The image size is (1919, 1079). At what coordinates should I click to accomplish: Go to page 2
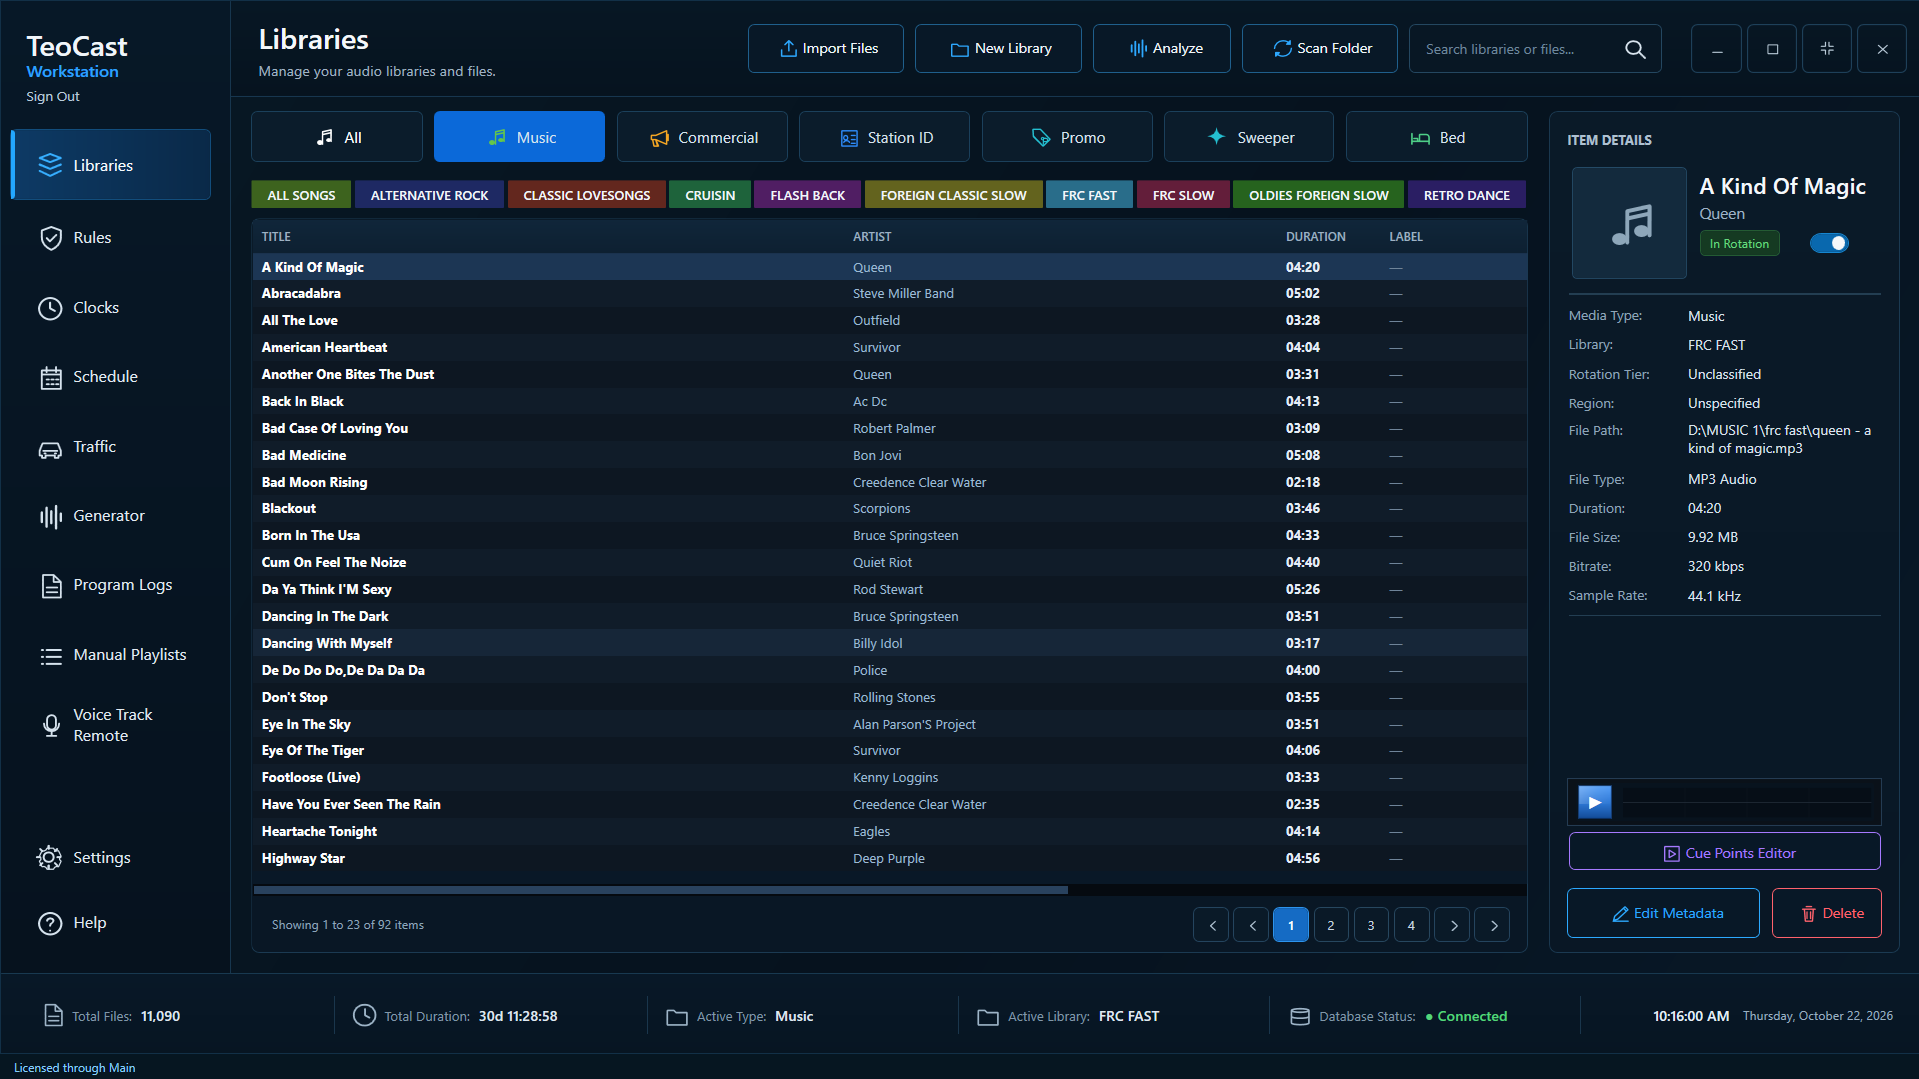(x=1331, y=925)
